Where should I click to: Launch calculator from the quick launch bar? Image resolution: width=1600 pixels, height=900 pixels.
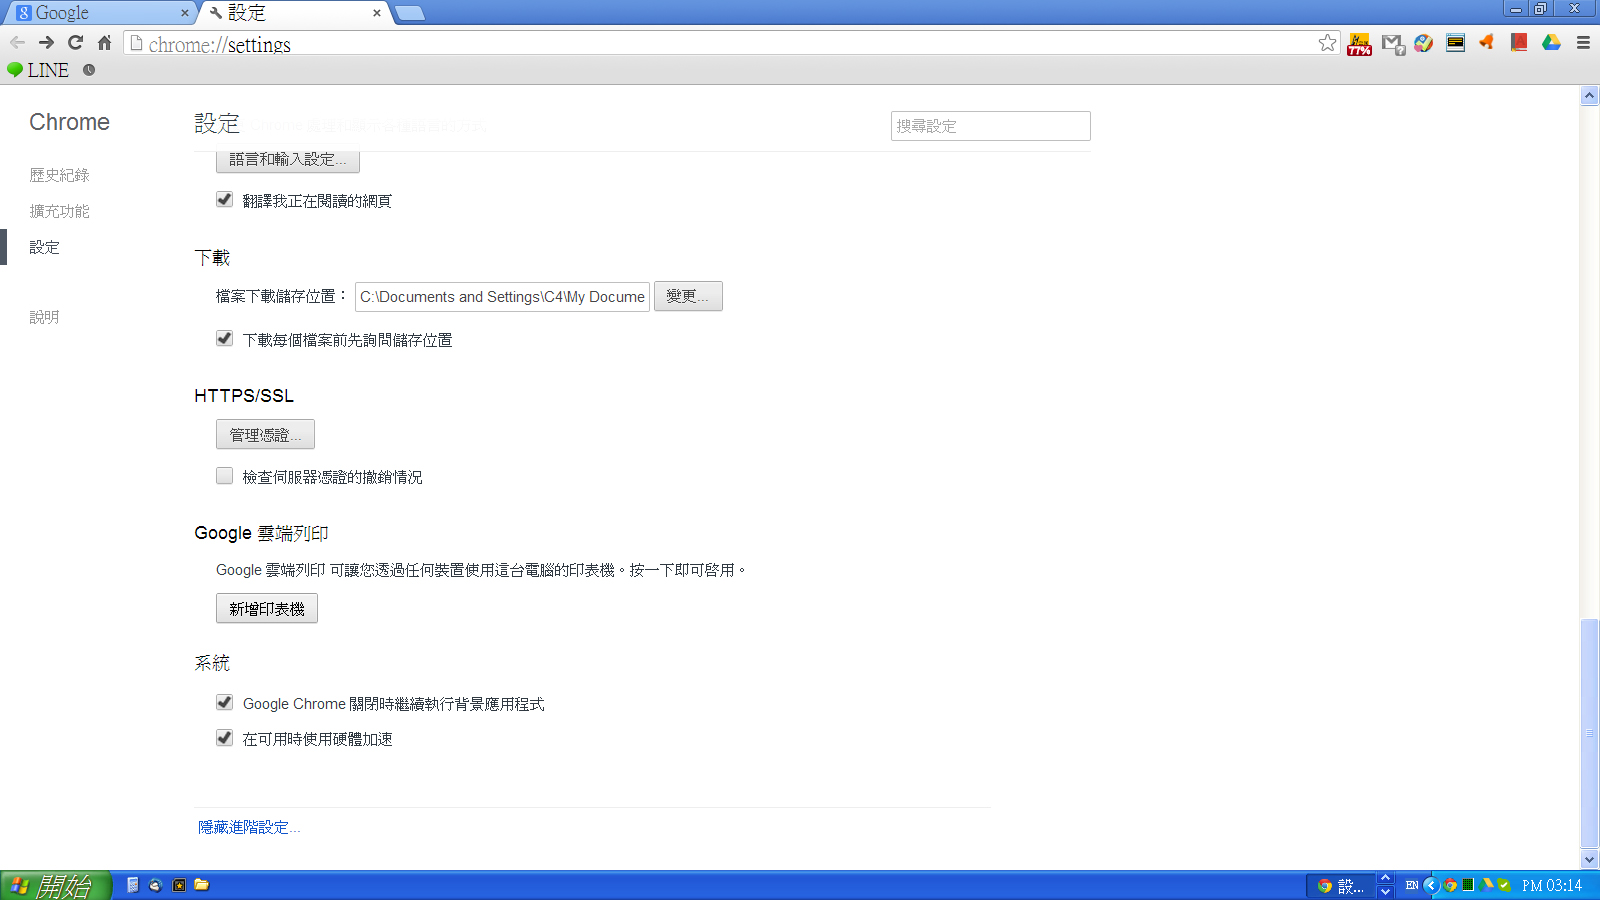132,885
